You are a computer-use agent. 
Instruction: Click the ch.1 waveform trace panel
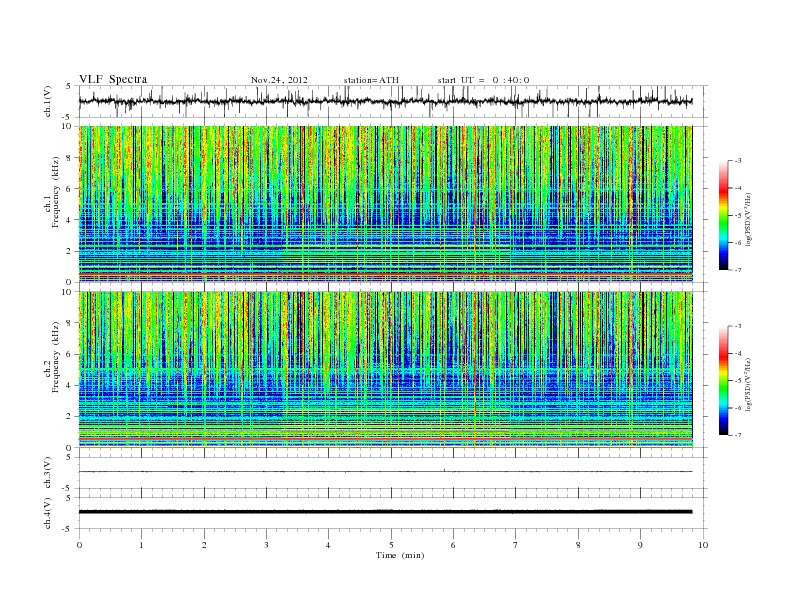[x=393, y=101]
